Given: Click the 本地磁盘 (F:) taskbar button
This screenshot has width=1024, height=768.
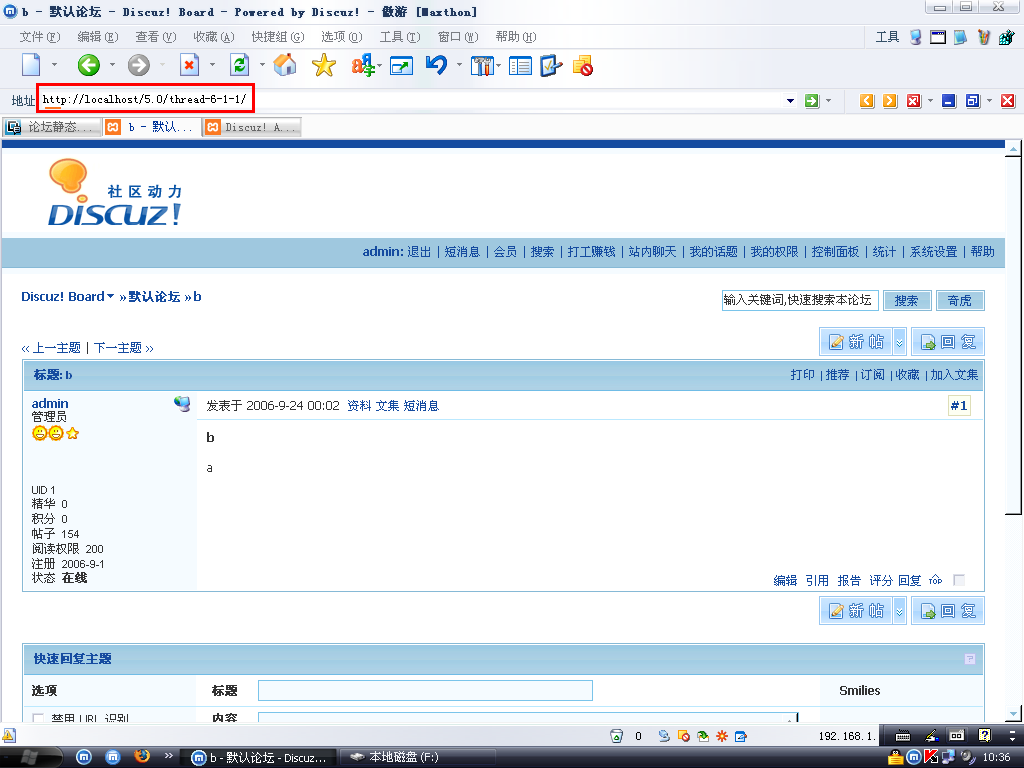Looking at the screenshot, I should point(418,758).
